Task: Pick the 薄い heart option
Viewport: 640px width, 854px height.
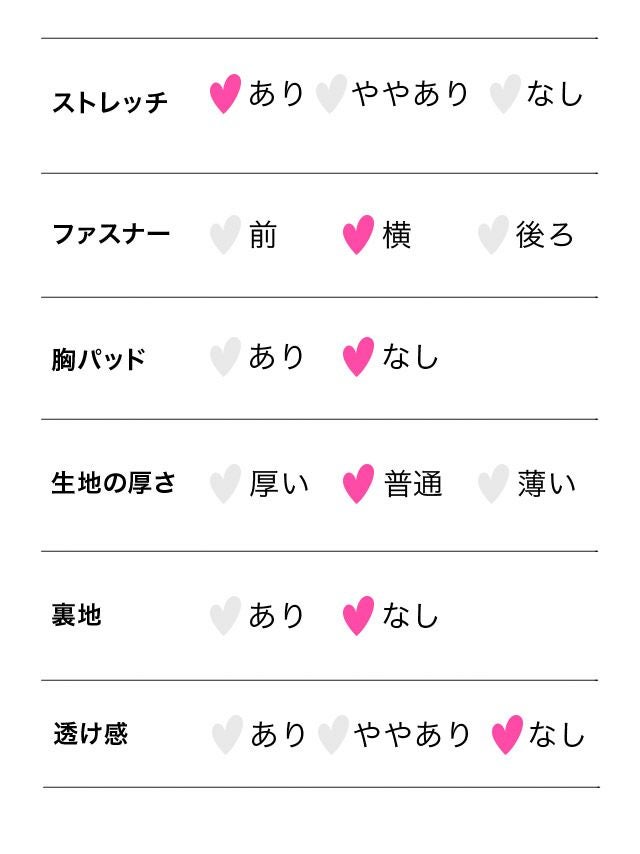Action: click(x=492, y=484)
